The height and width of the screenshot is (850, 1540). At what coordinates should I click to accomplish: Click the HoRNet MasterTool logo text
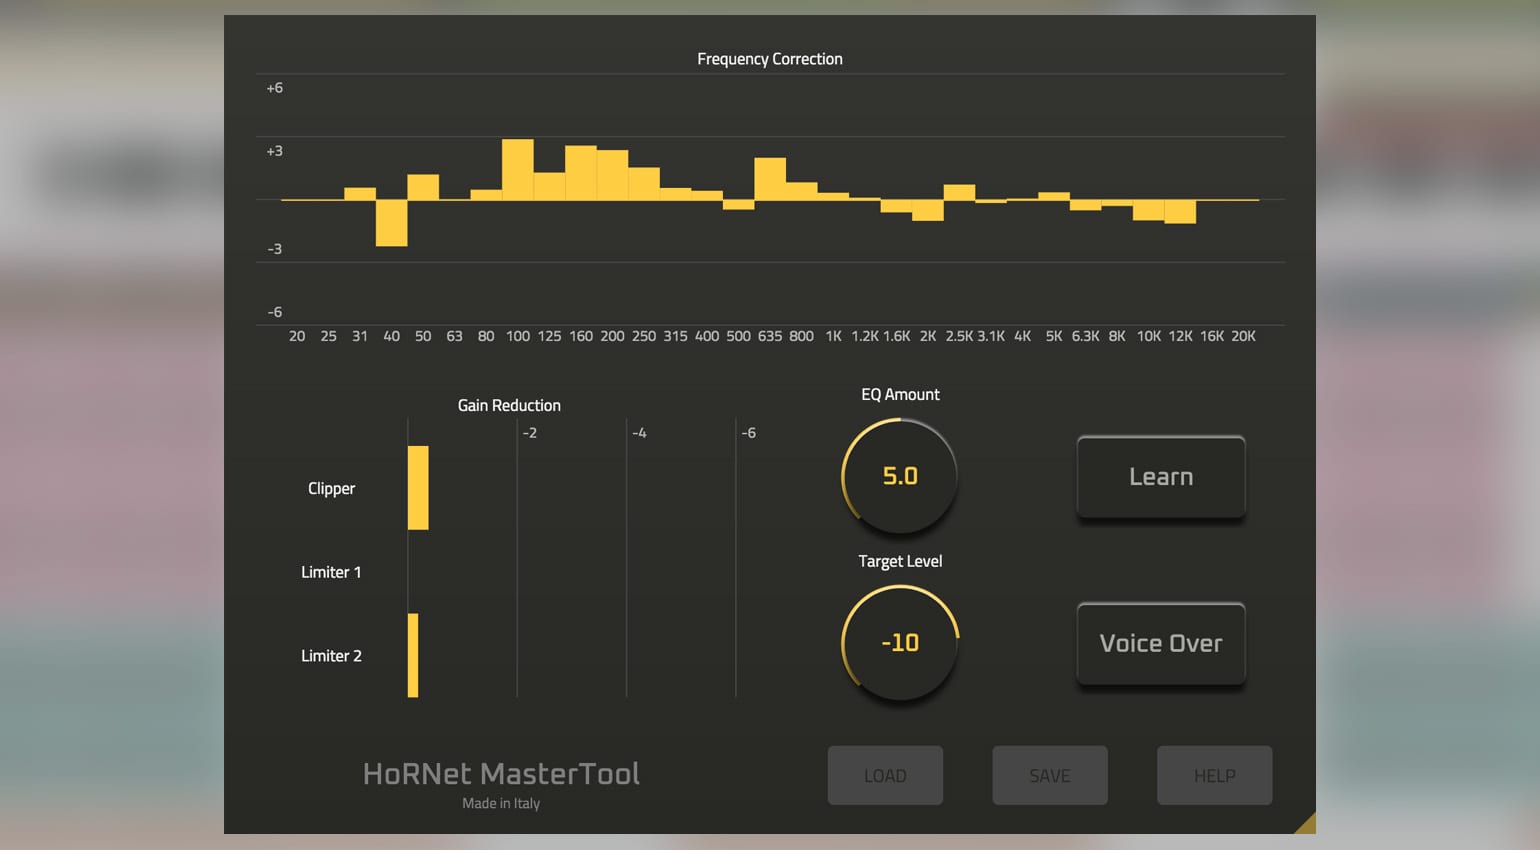click(501, 773)
